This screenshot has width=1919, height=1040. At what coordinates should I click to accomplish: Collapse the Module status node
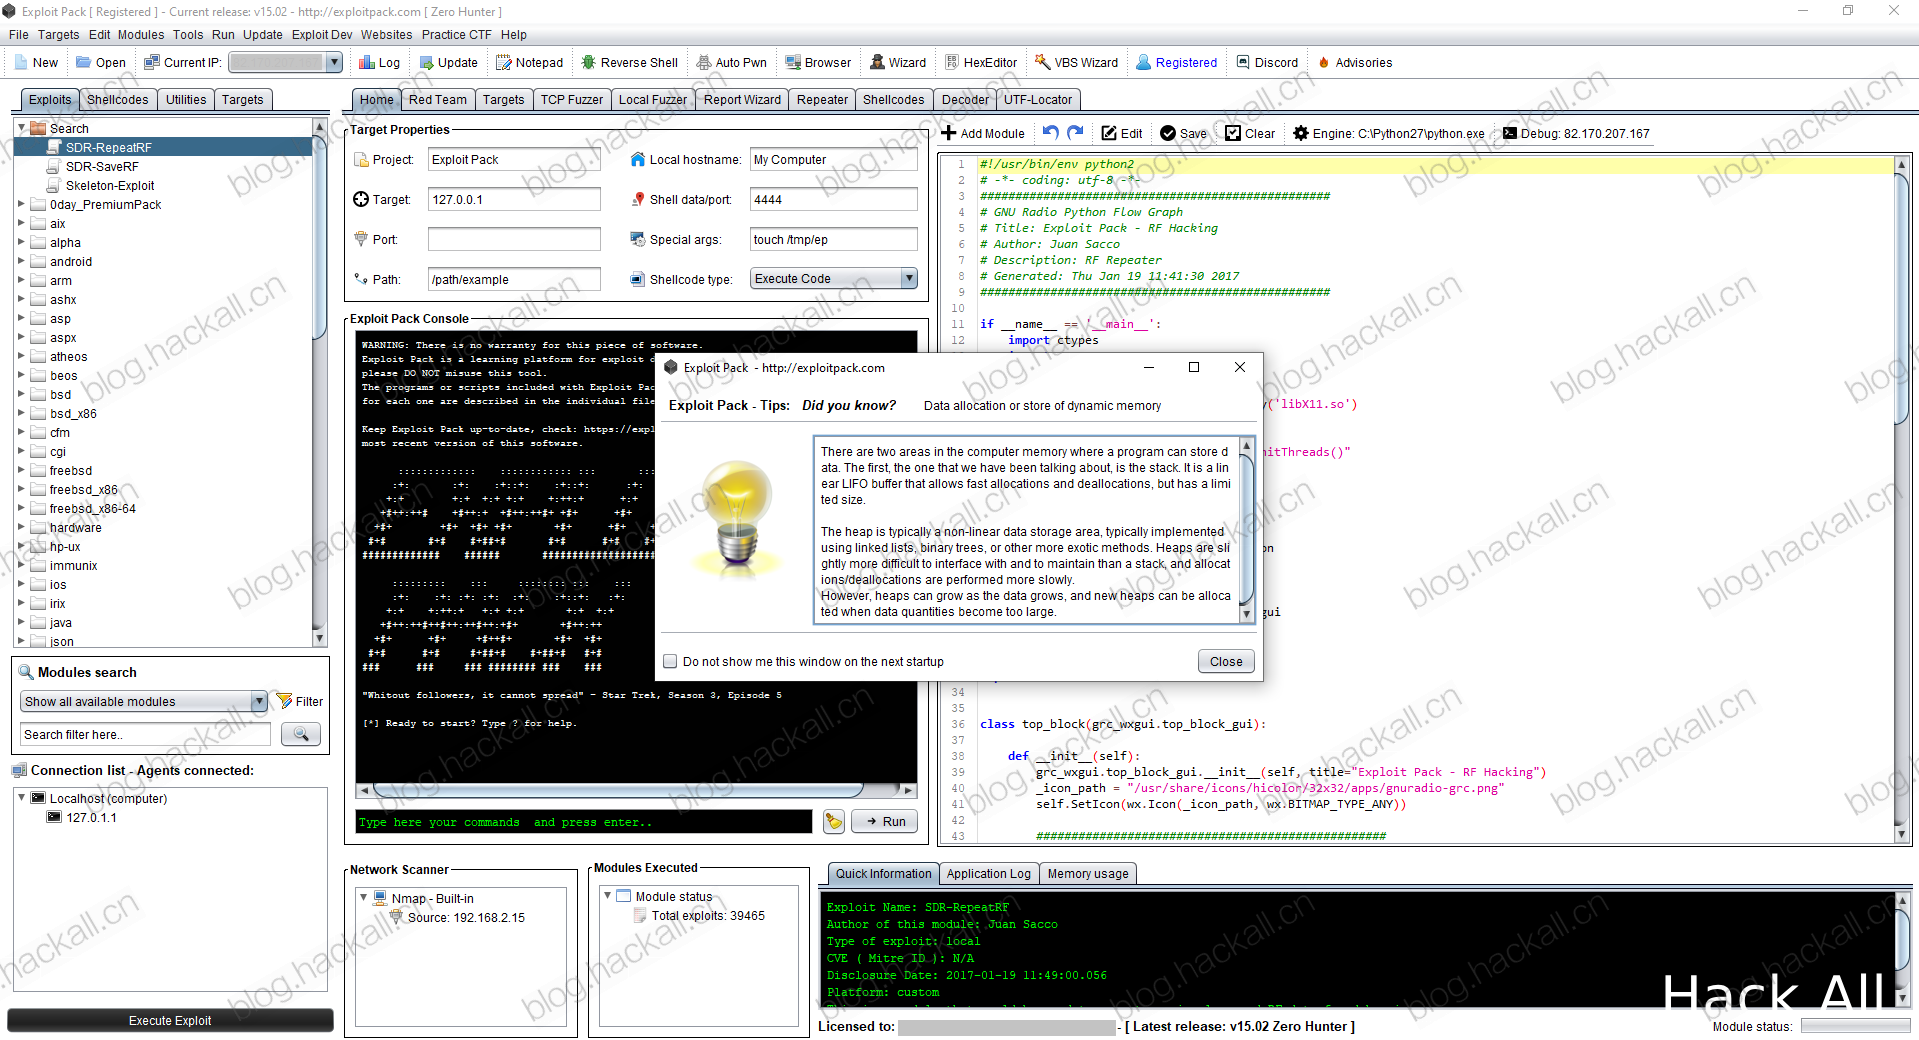coord(607,896)
